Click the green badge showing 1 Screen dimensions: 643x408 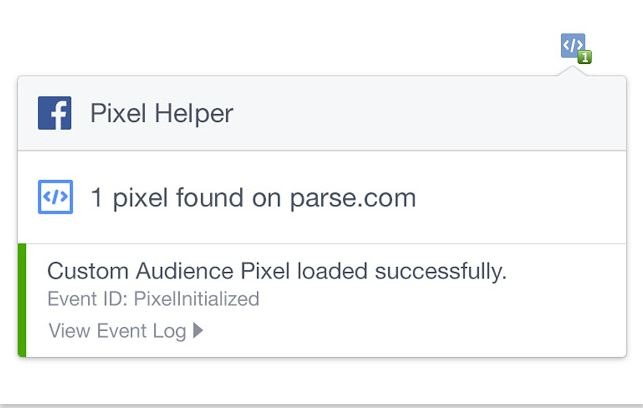click(585, 57)
